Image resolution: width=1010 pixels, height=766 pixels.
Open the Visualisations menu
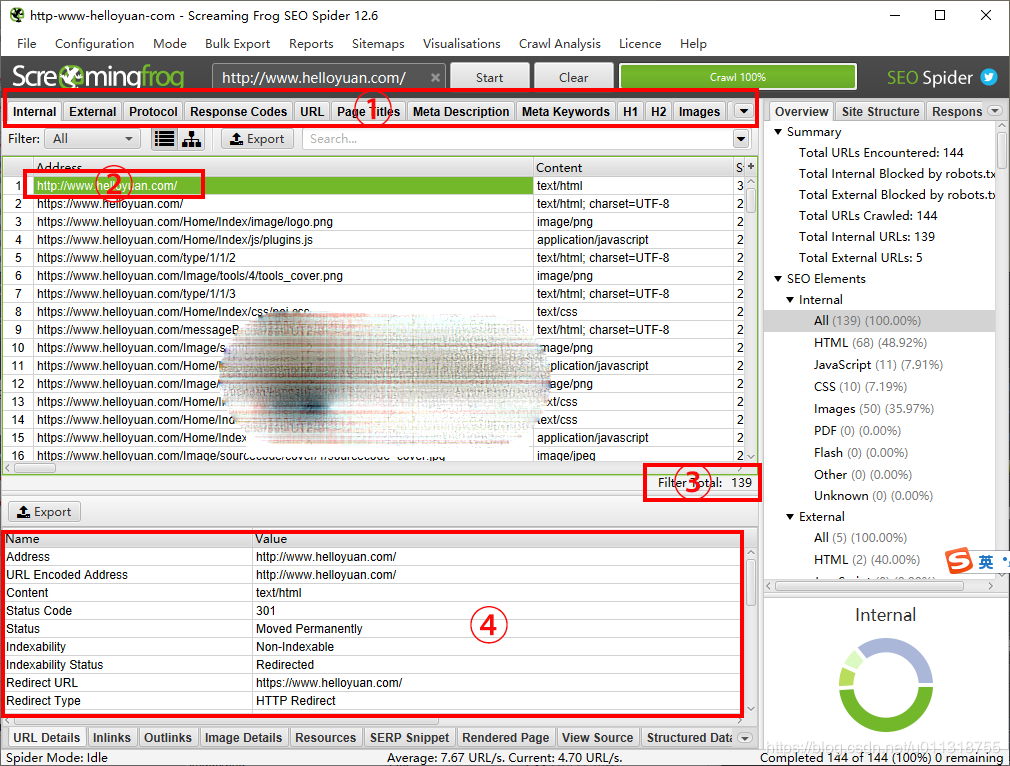click(x=462, y=43)
